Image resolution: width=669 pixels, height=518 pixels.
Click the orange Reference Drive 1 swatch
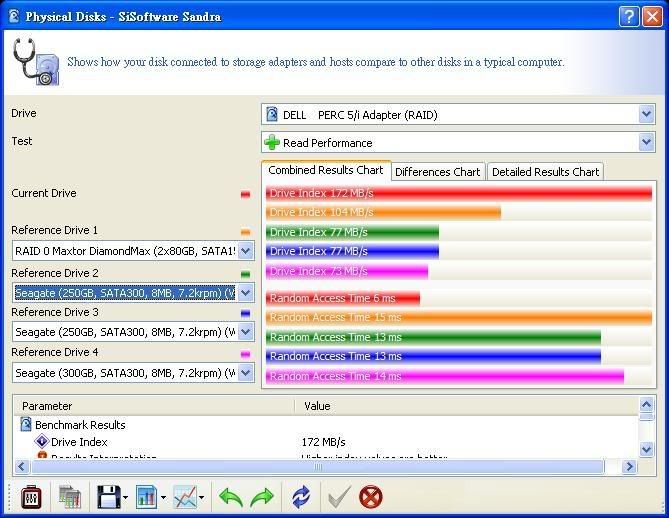click(245, 232)
